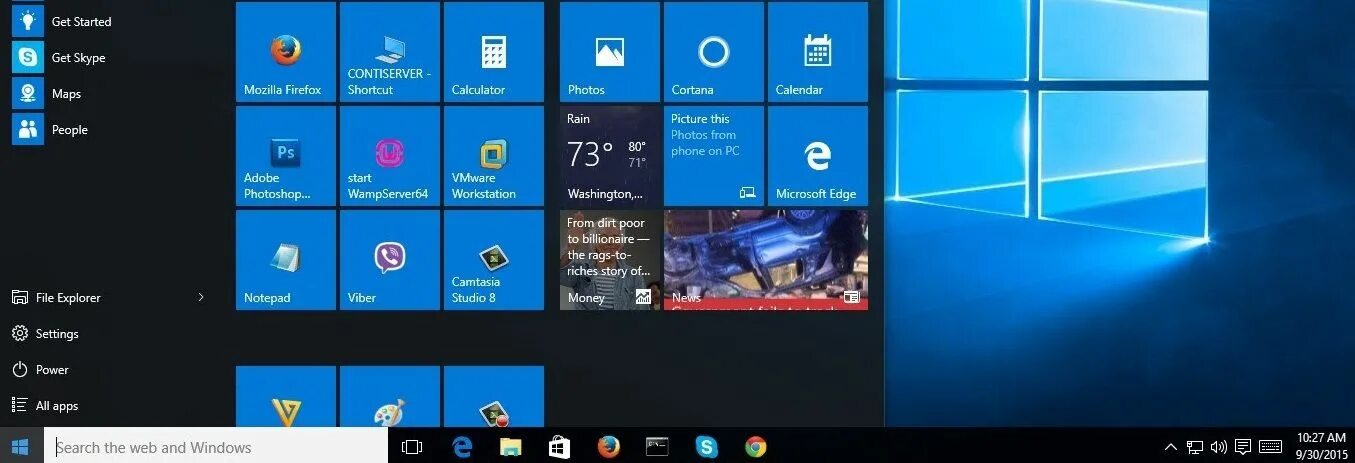
Task: Launch the Viber tile
Action: pos(389,260)
